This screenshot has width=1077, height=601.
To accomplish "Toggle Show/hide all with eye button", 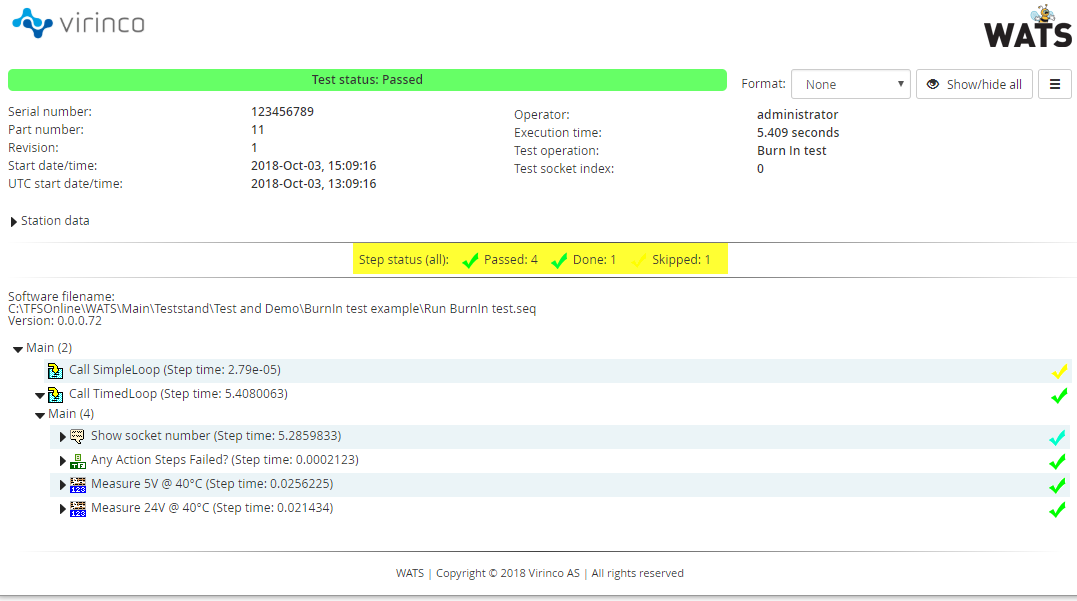I will 973,84.
